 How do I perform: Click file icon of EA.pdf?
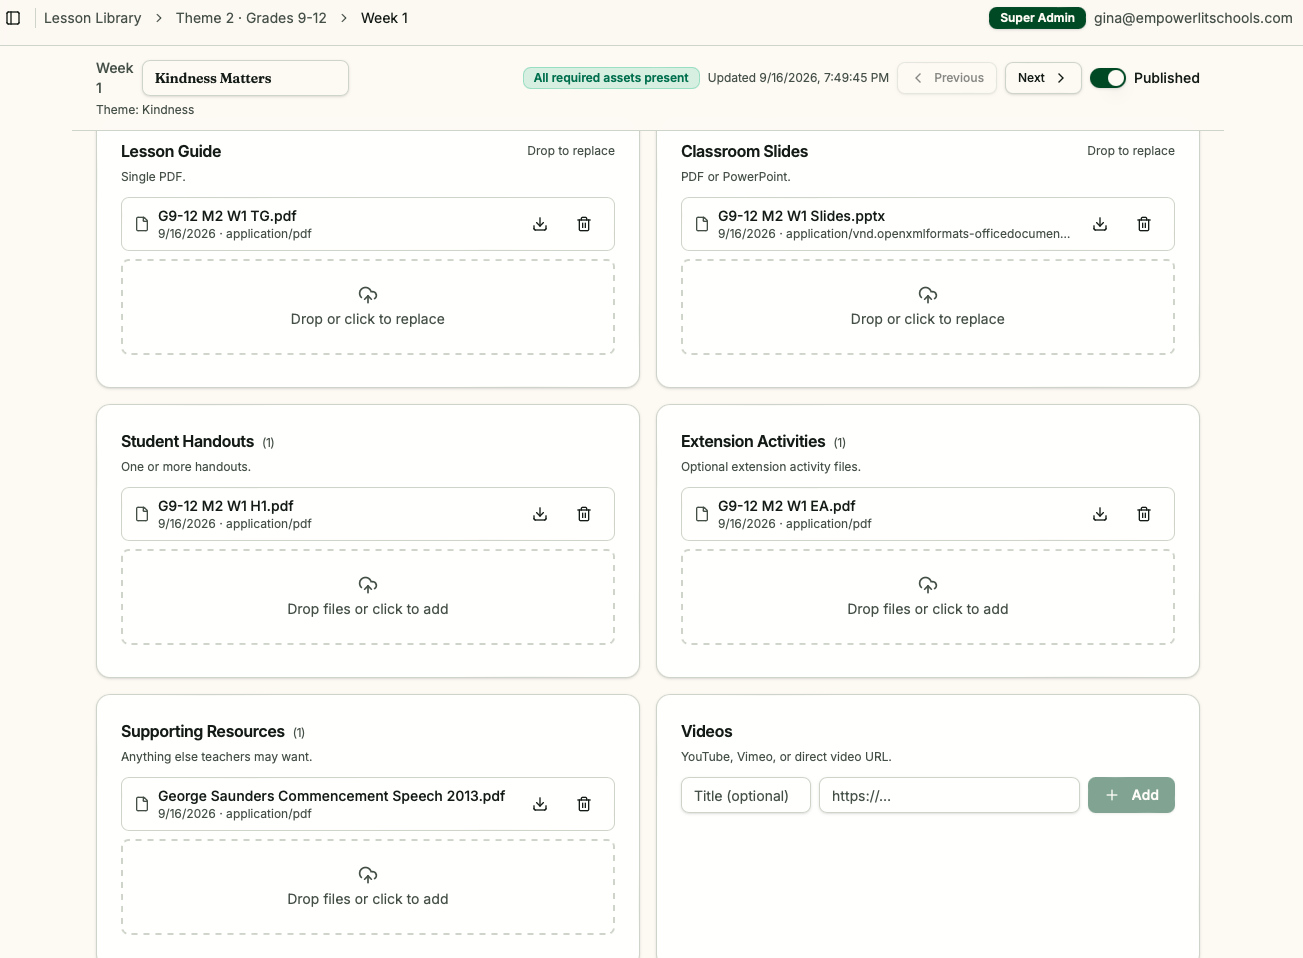pyautogui.click(x=702, y=514)
